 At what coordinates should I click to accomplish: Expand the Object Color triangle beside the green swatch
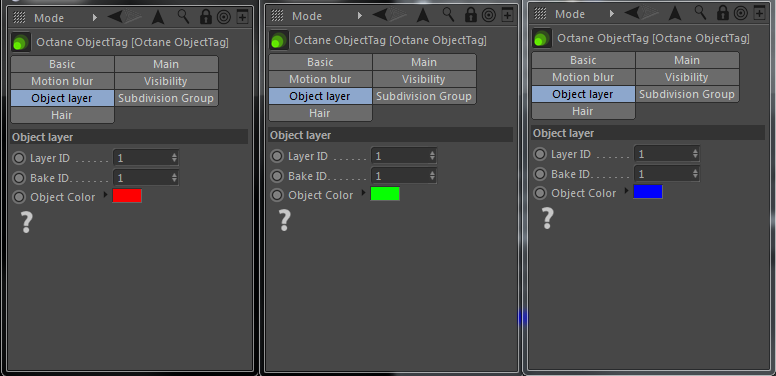[364, 193]
